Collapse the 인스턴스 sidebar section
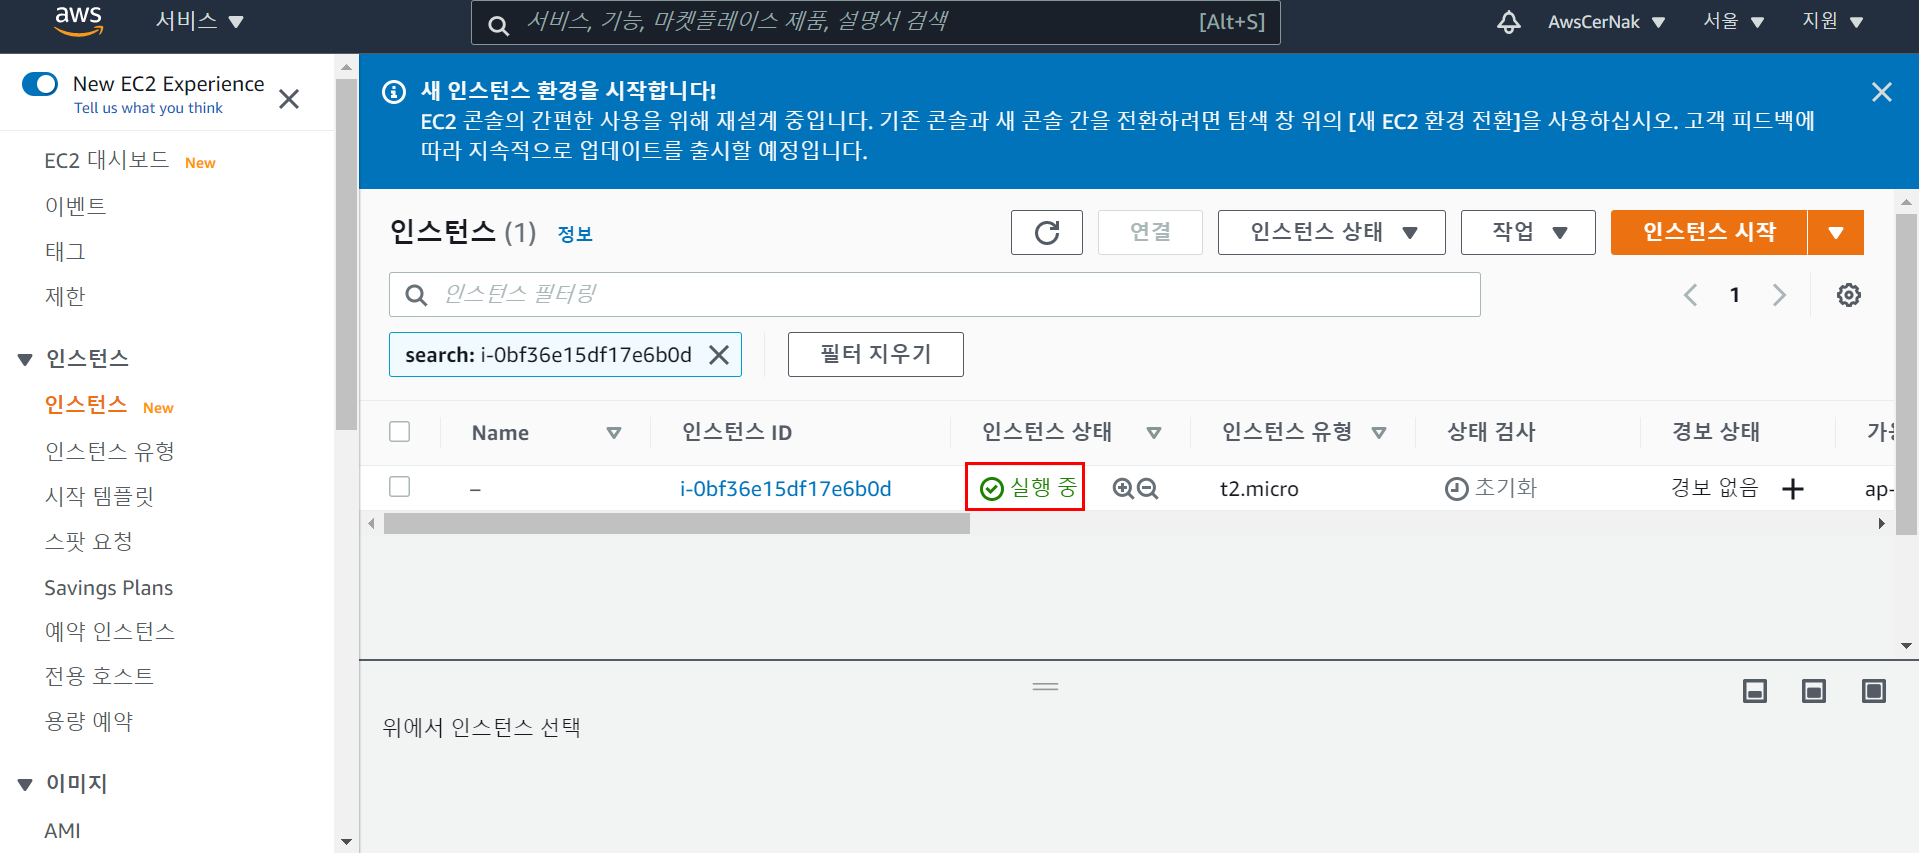 point(25,360)
